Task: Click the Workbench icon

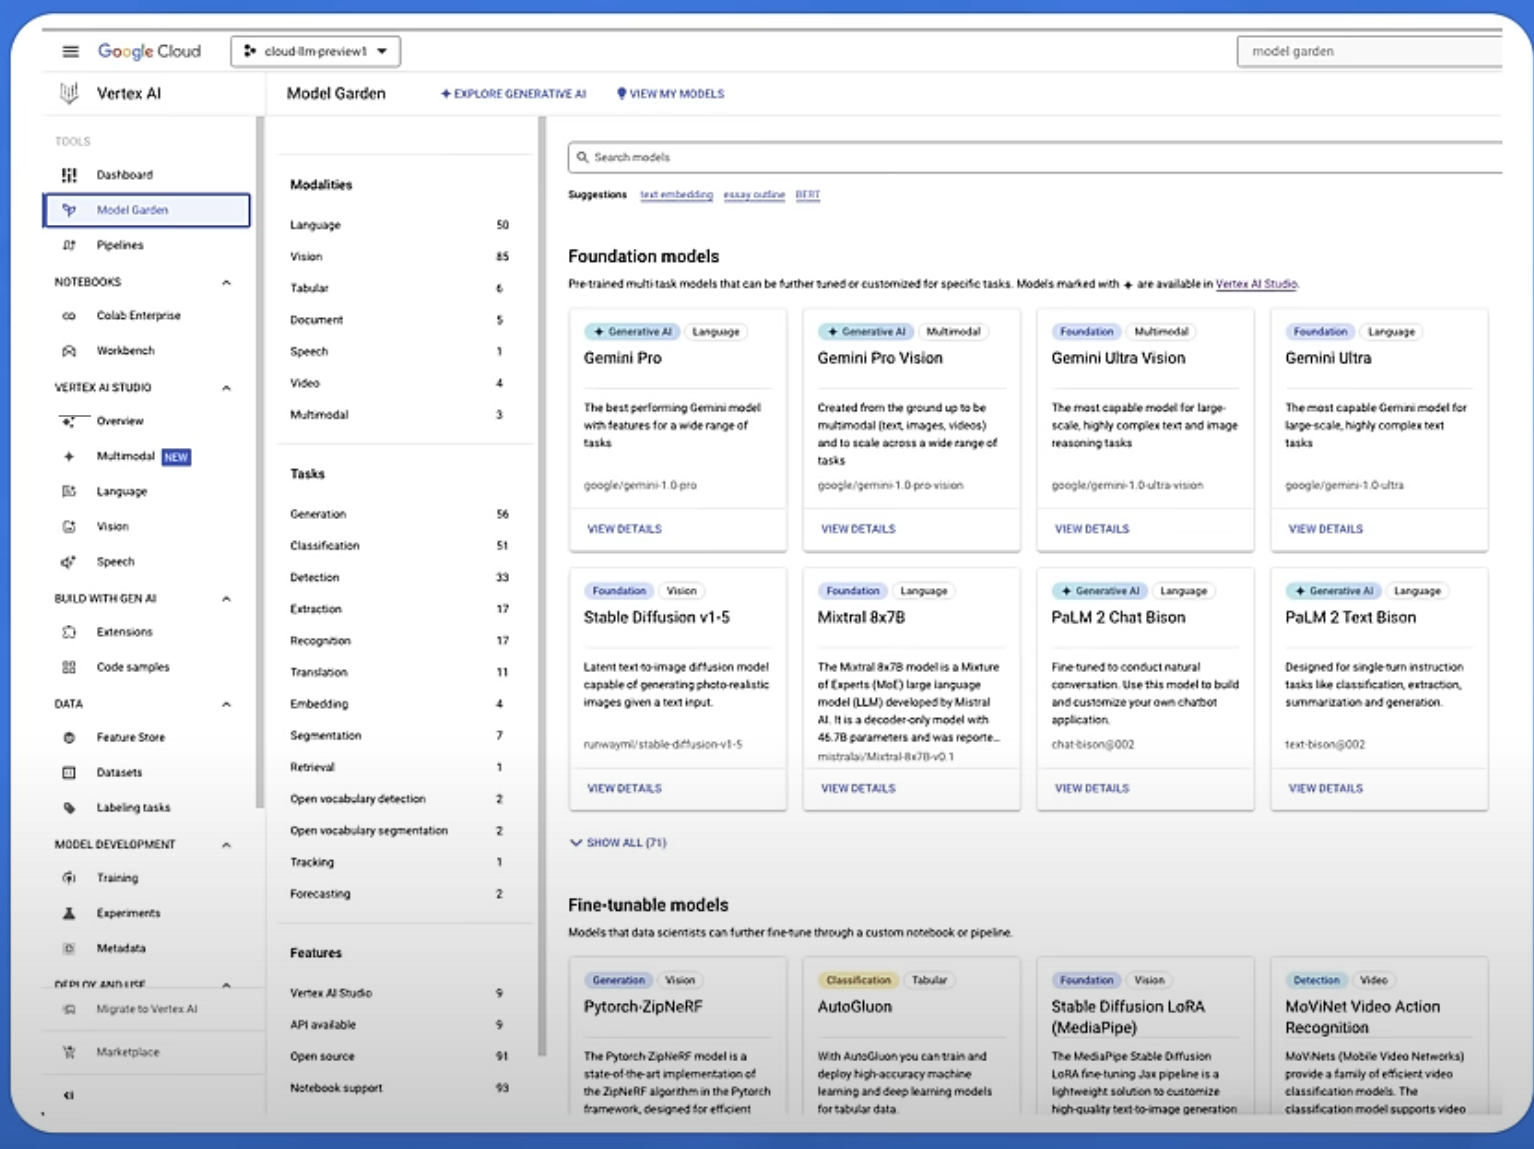Action: pyautogui.click(x=69, y=351)
